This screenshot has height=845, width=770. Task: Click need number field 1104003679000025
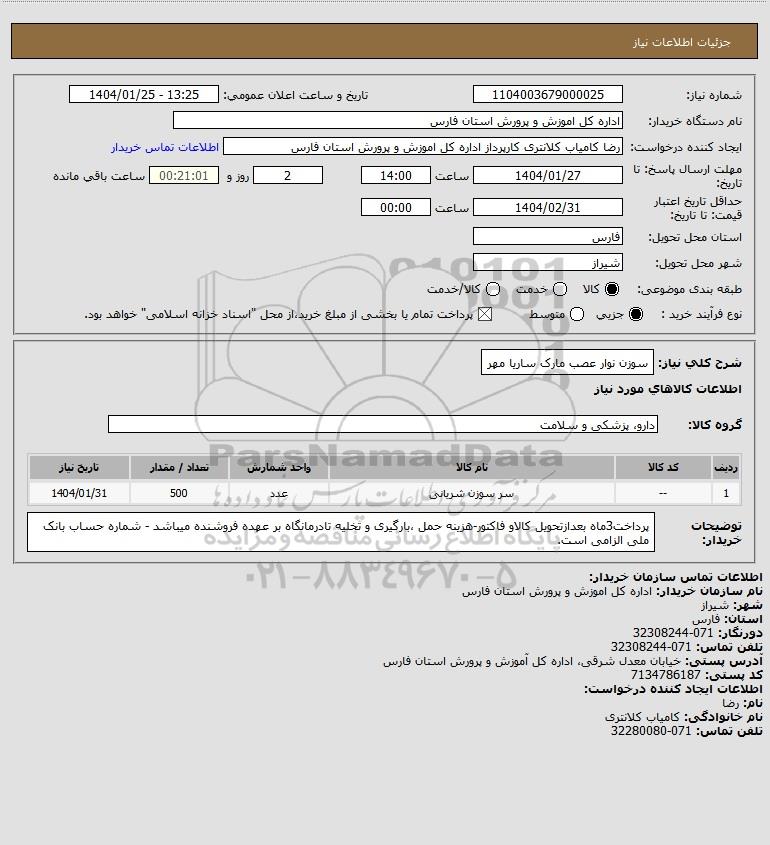click(547, 94)
